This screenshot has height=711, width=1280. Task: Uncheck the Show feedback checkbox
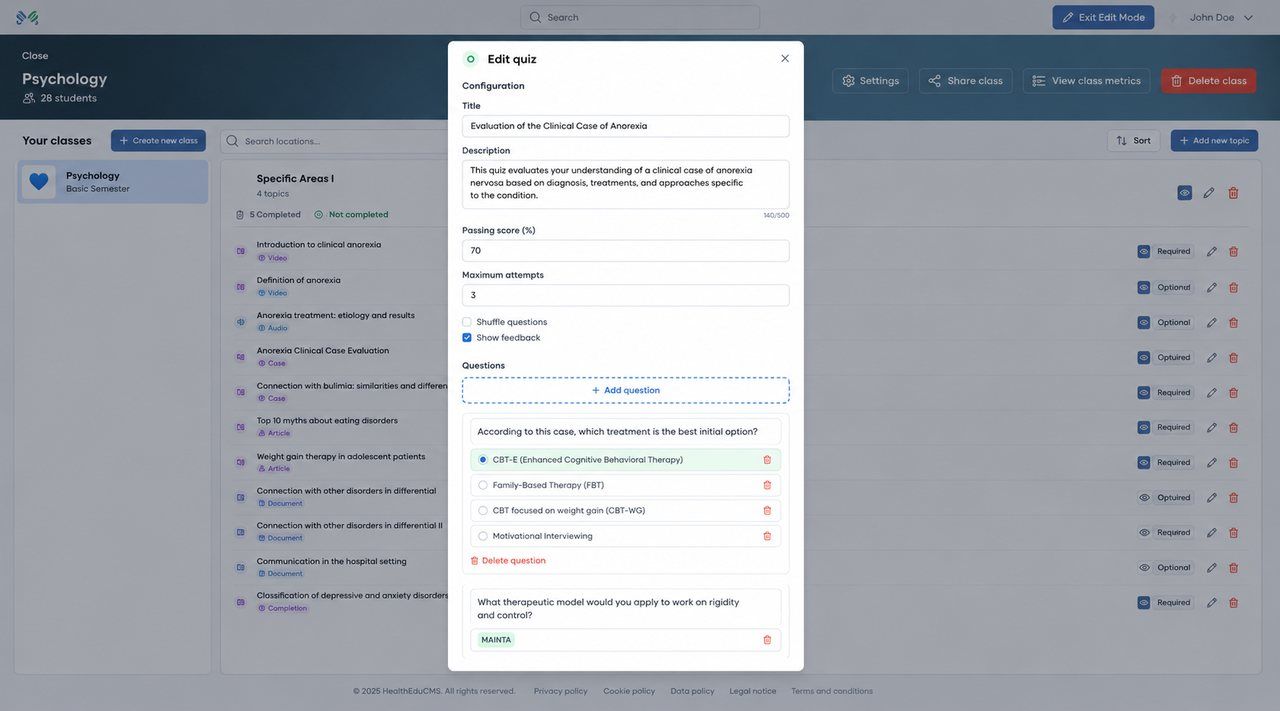coord(467,338)
